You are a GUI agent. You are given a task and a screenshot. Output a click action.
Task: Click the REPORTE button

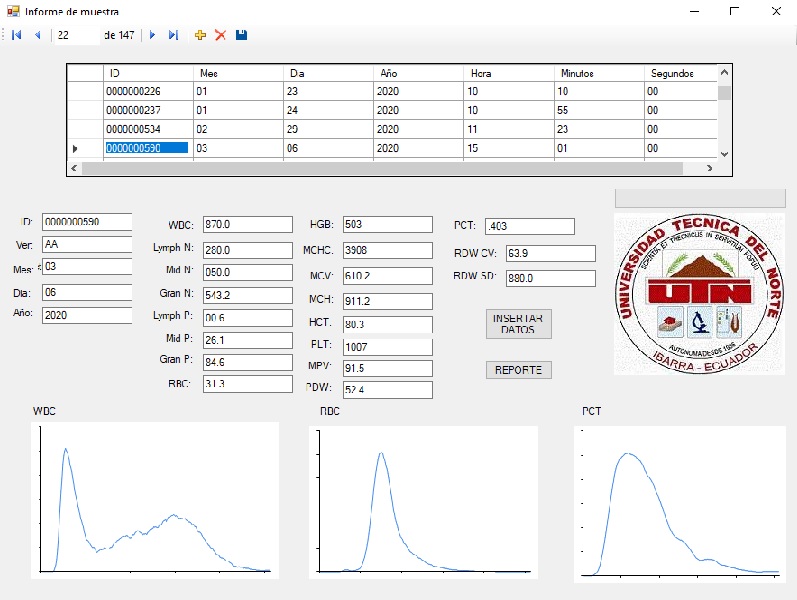[518, 370]
